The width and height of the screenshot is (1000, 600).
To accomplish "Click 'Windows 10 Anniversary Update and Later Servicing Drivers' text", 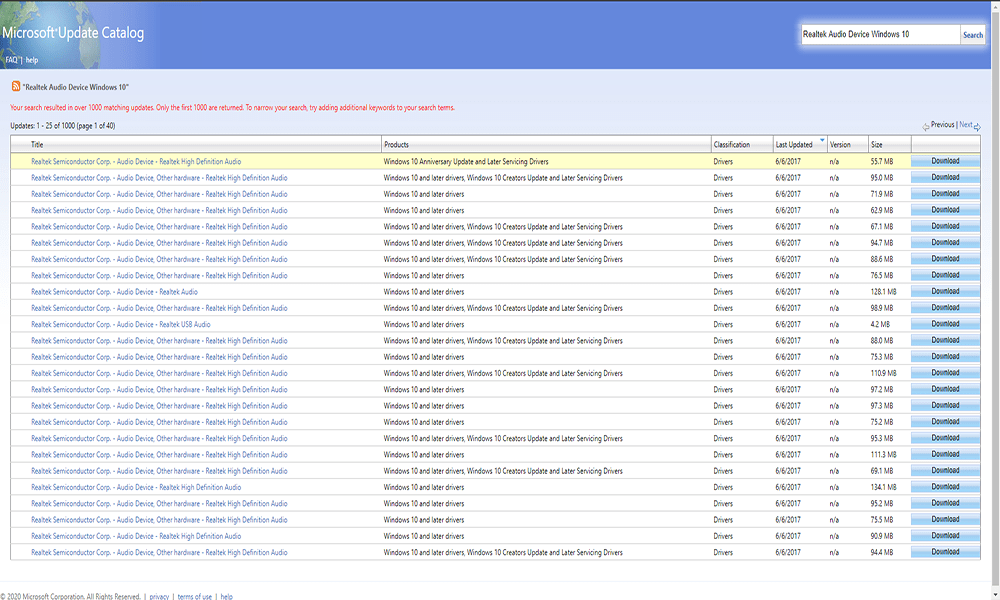I will [x=466, y=162].
